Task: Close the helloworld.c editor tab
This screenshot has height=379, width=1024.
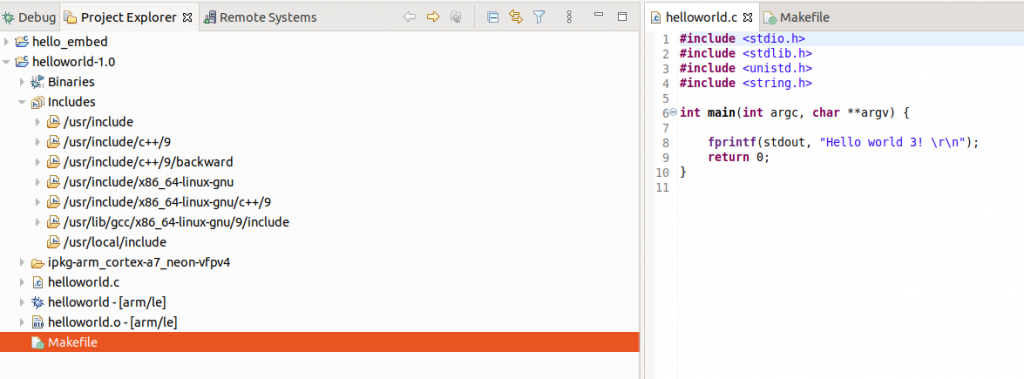Action: click(x=748, y=18)
